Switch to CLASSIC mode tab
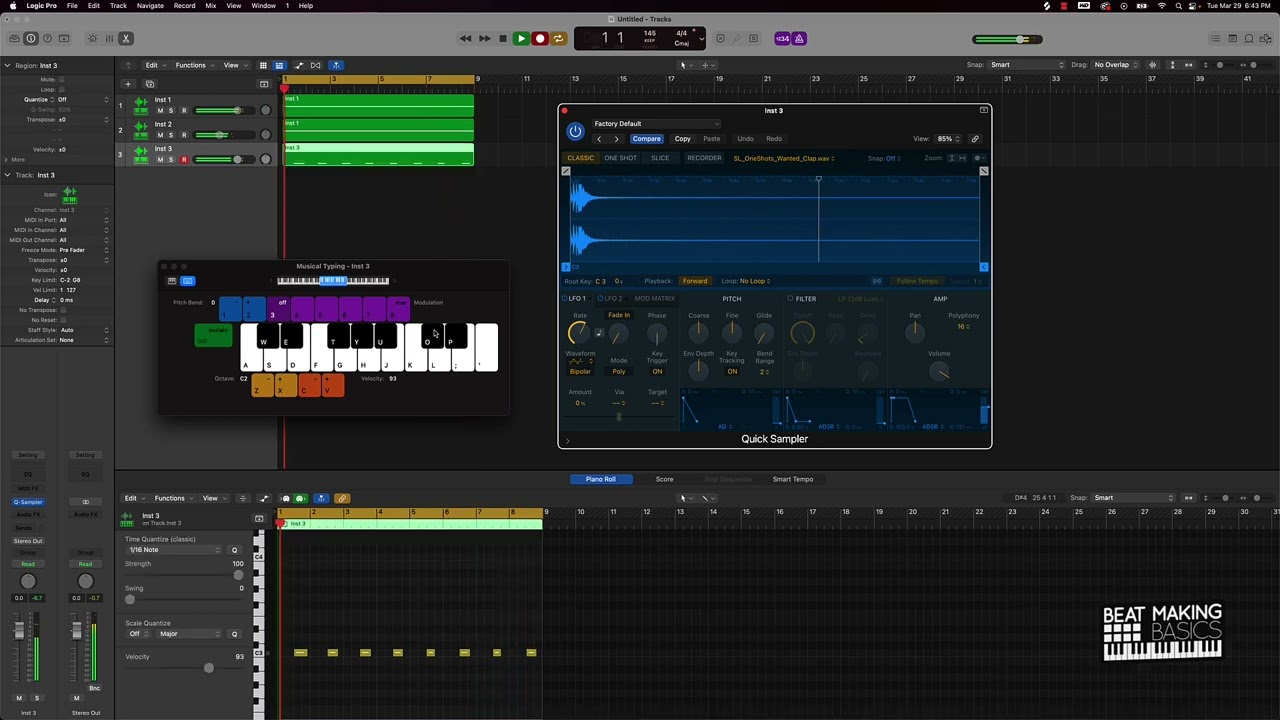Screen dimensions: 1280x720 580,158
